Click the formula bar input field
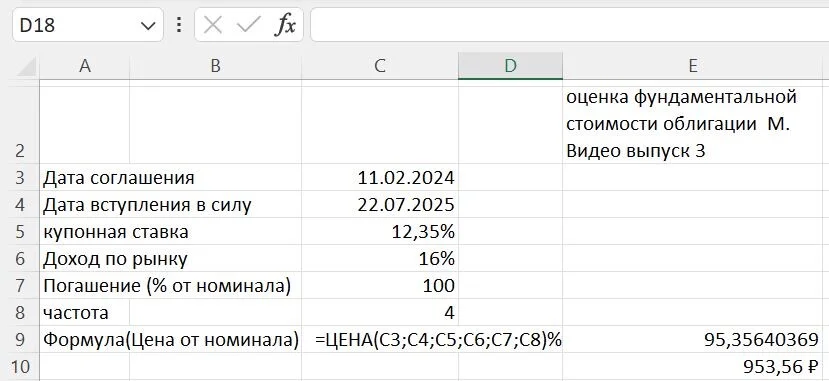 [x=569, y=24]
